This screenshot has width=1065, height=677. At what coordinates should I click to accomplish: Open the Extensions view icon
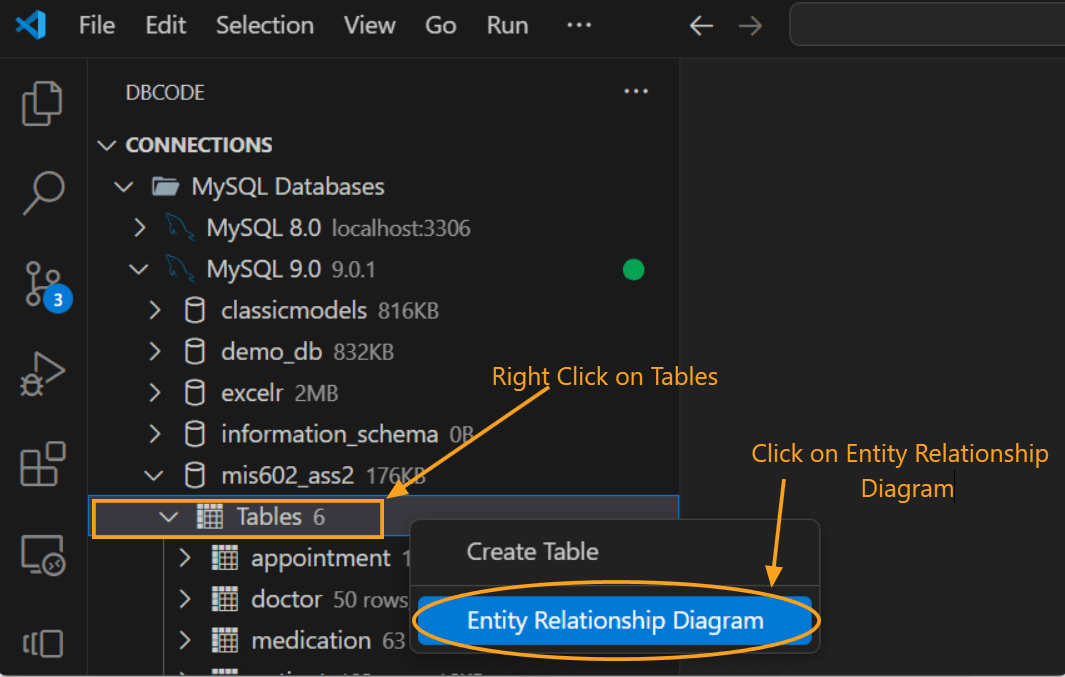[42, 463]
